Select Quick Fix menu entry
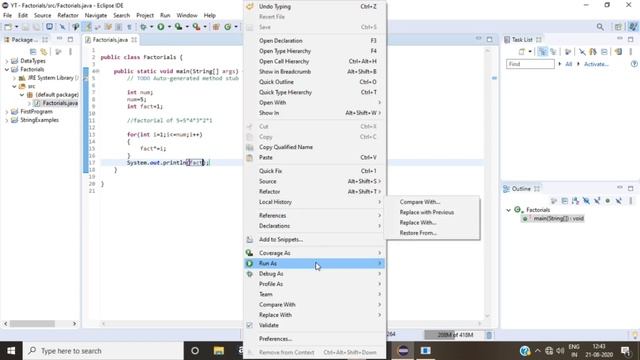This screenshot has height=360, width=640. 315,171
